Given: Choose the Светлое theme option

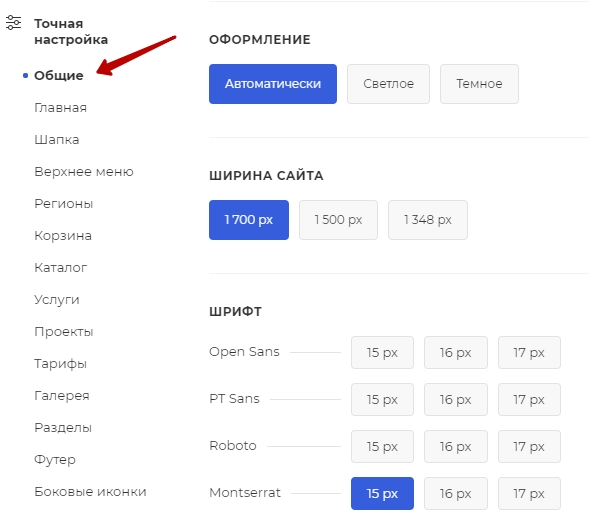Looking at the screenshot, I should click(x=388, y=84).
